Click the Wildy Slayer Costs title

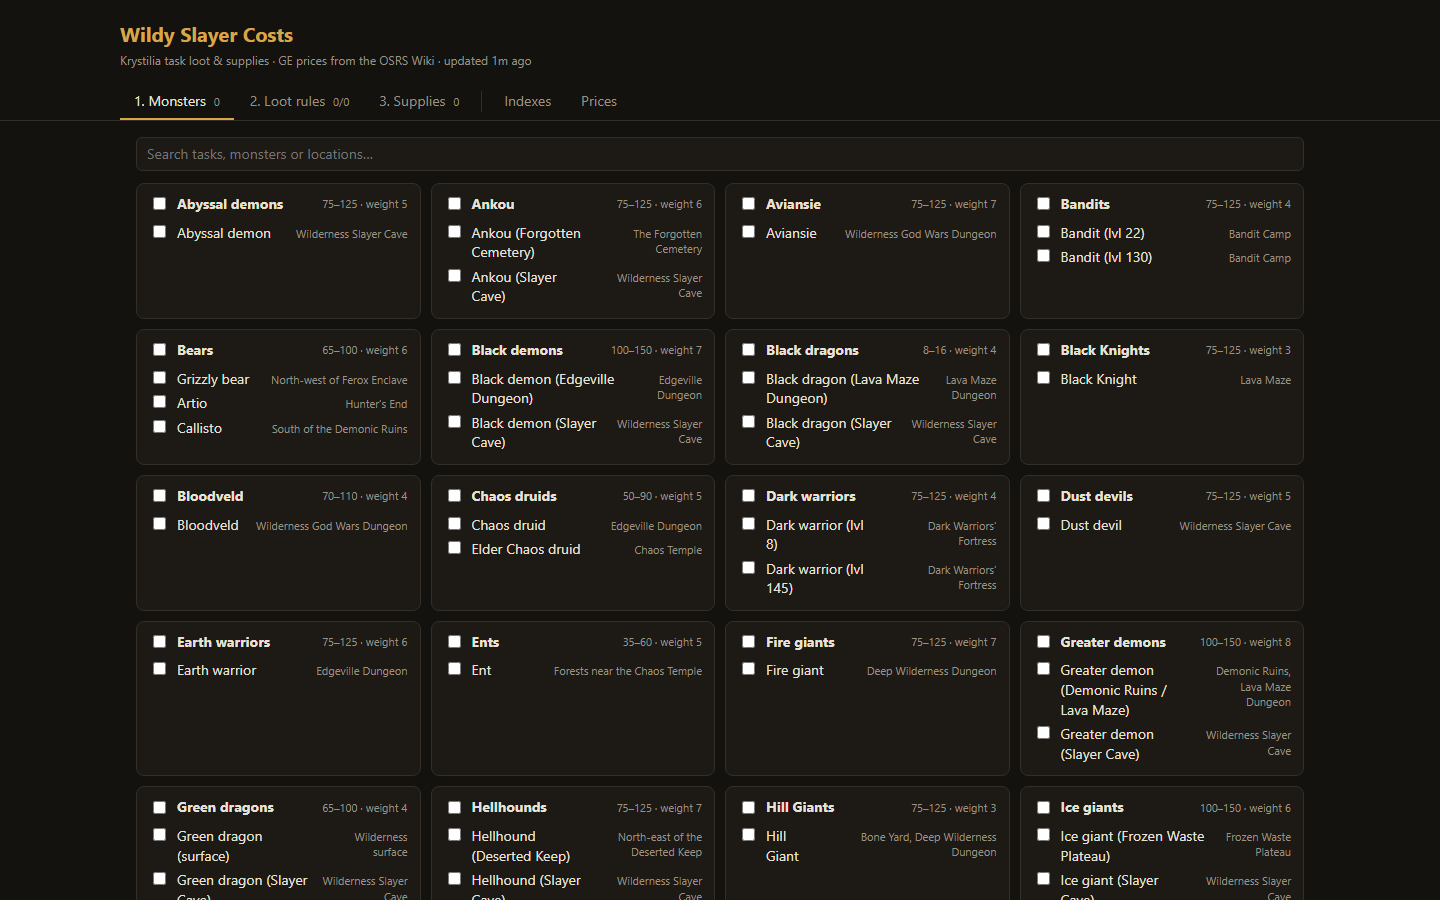click(x=207, y=35)
